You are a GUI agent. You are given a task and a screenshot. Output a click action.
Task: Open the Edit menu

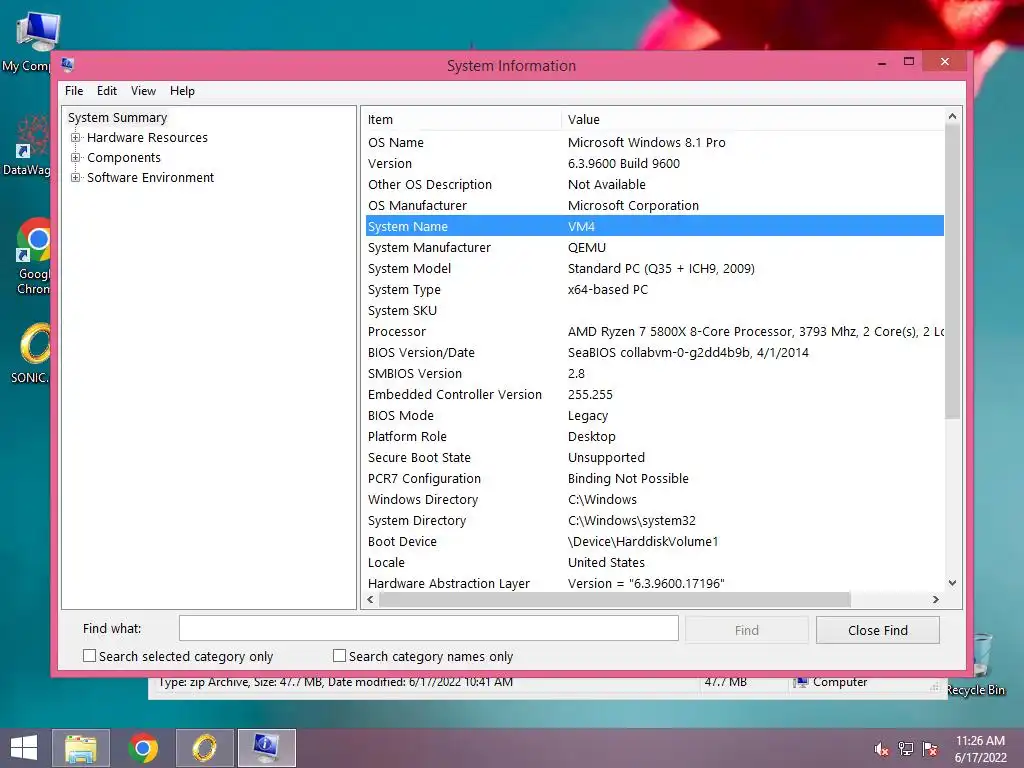click(106, 91)
